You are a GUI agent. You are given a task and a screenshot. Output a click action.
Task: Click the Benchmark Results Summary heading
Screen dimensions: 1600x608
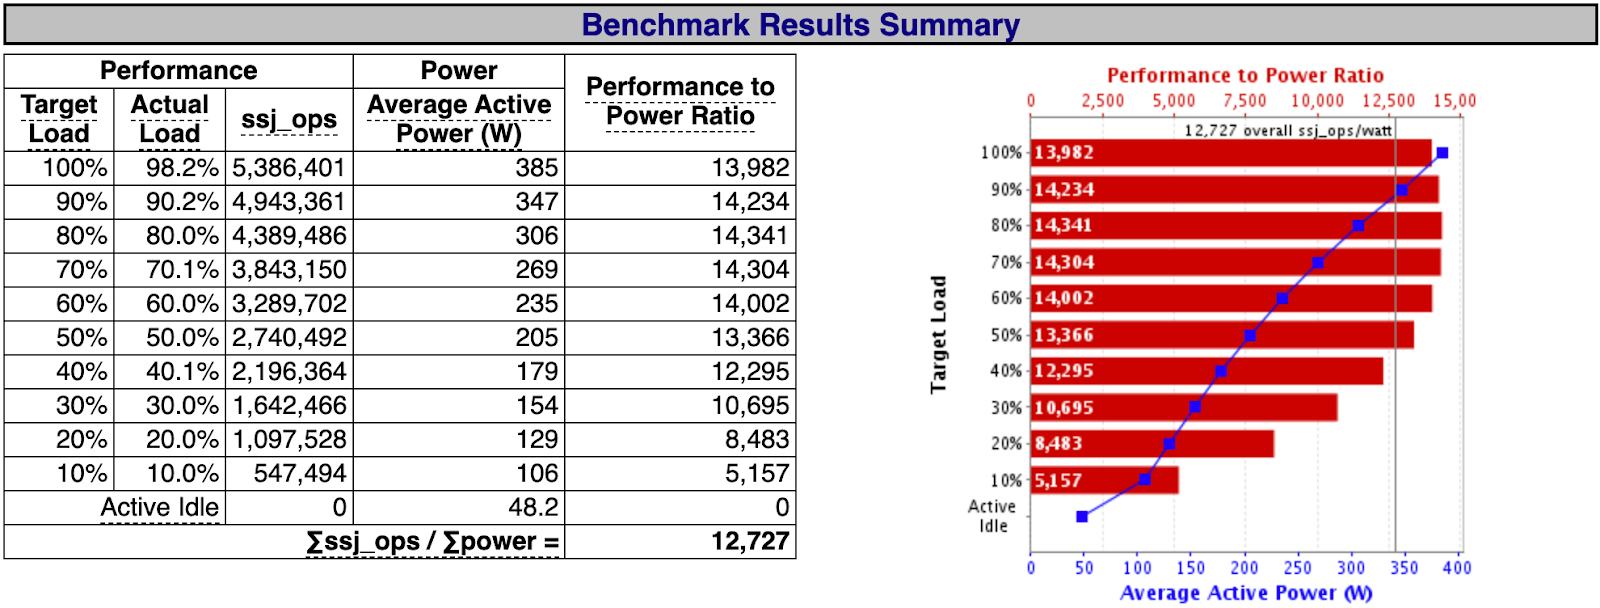pyautogui.click(x=800, y=24)
